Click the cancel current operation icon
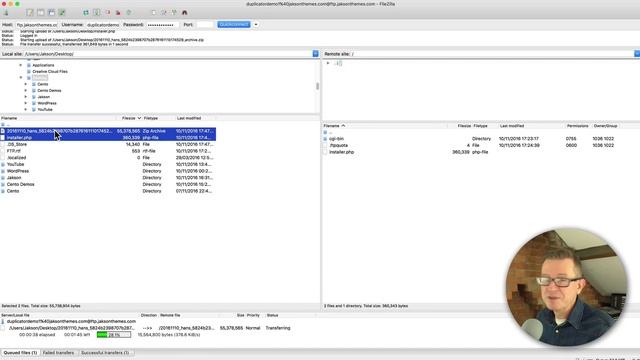 (x=108, y=13)
